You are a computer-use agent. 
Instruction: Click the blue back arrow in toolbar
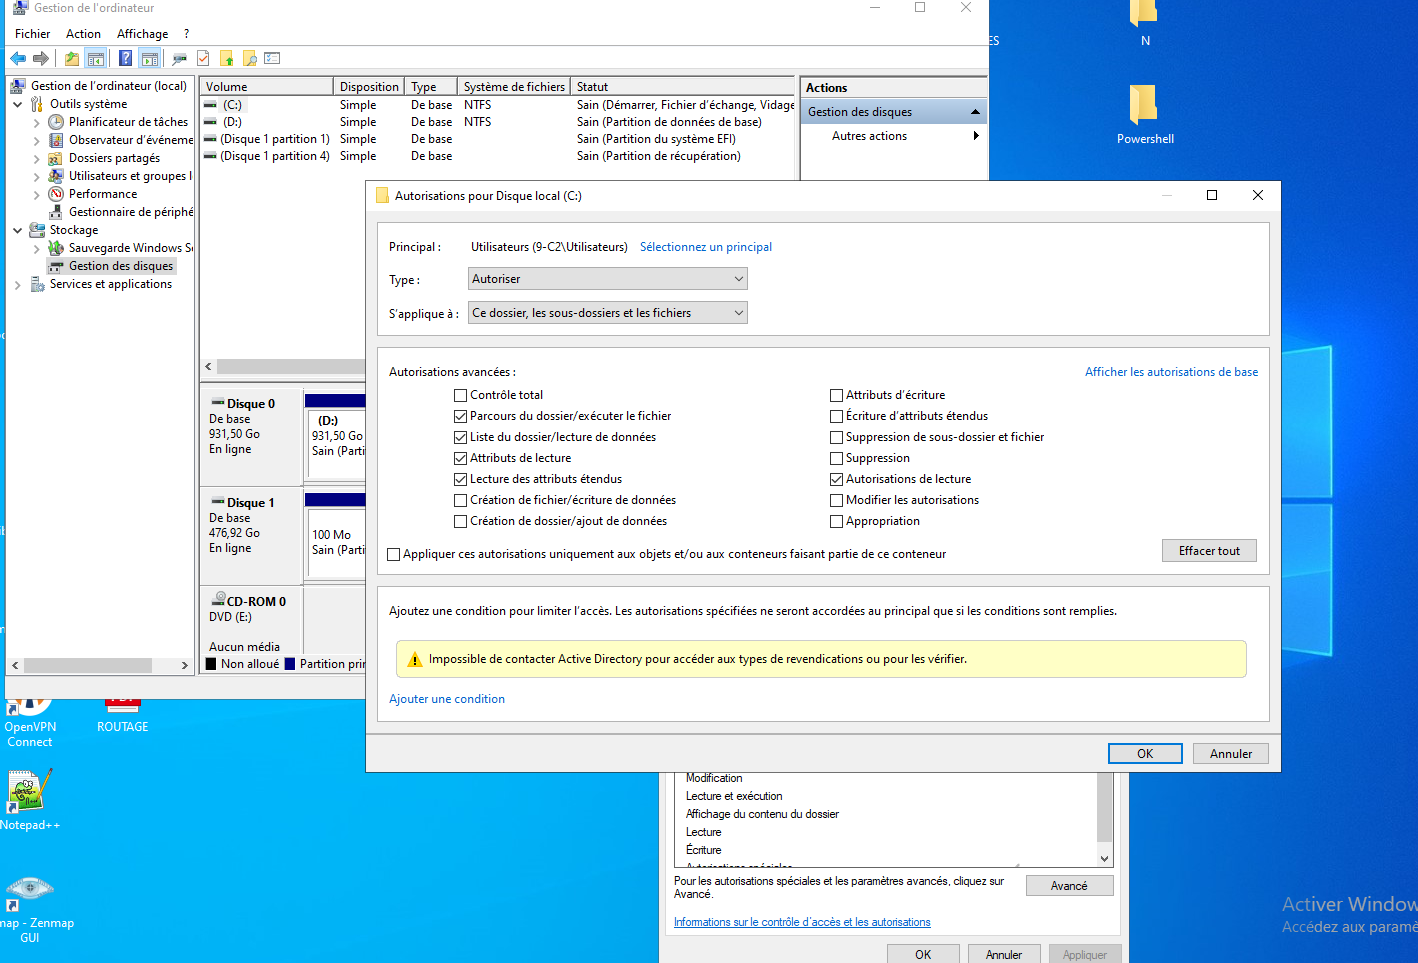click(x=18, y=58)
